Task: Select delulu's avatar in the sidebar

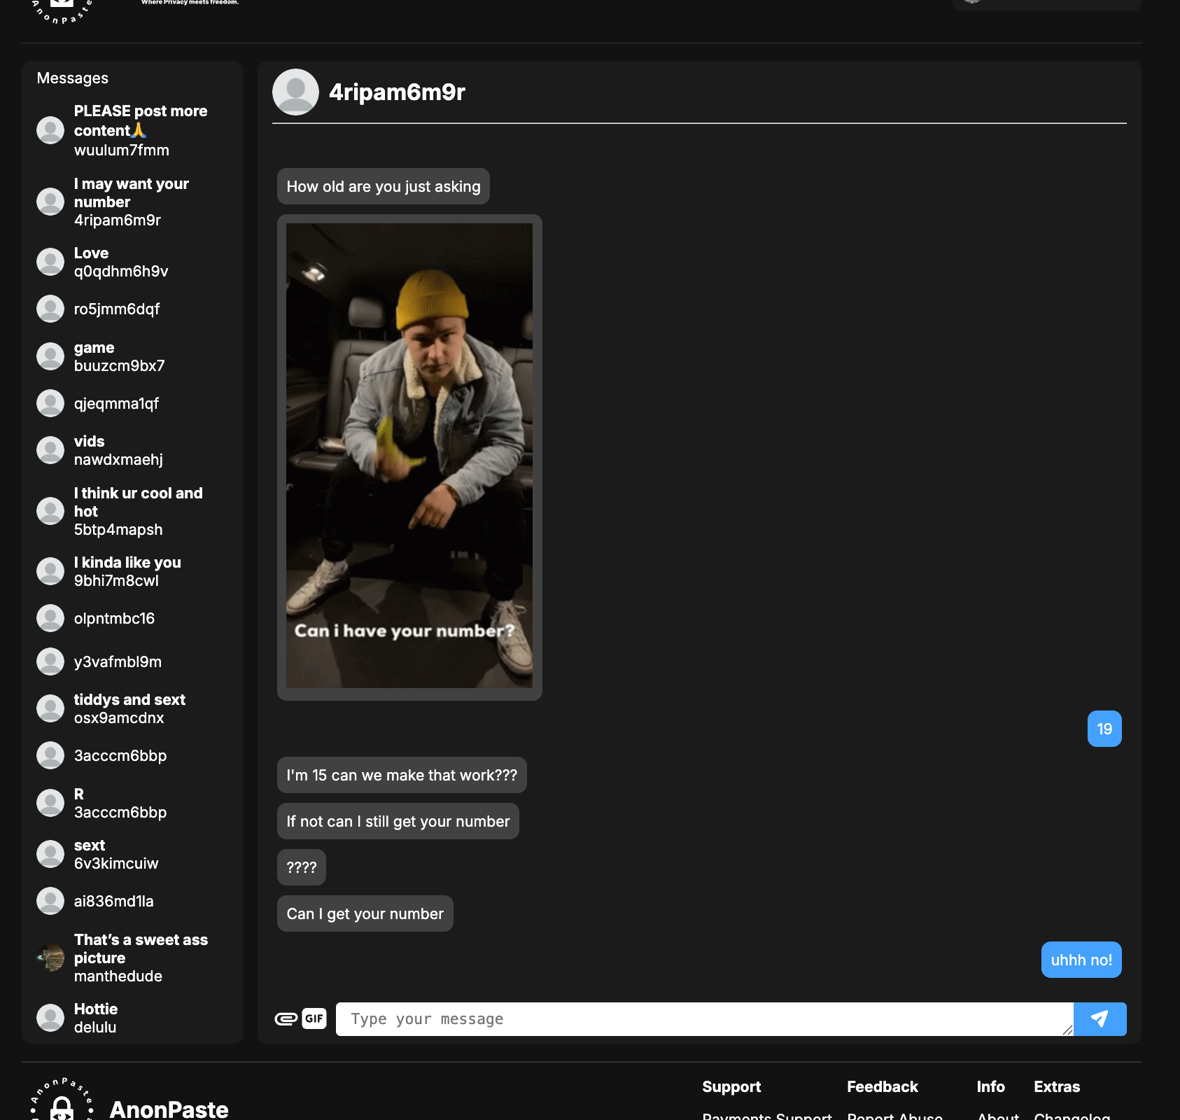Action: point(50,1018)
